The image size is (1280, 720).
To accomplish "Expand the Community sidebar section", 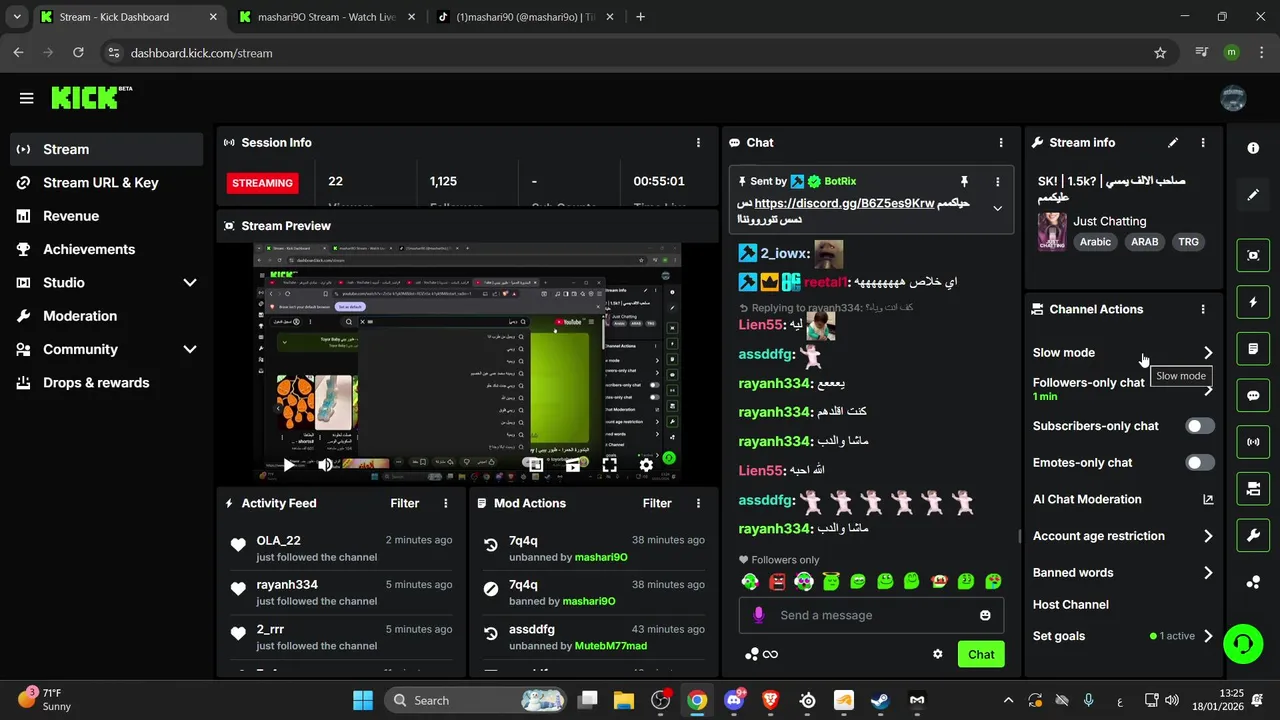I will pos(190,349).
